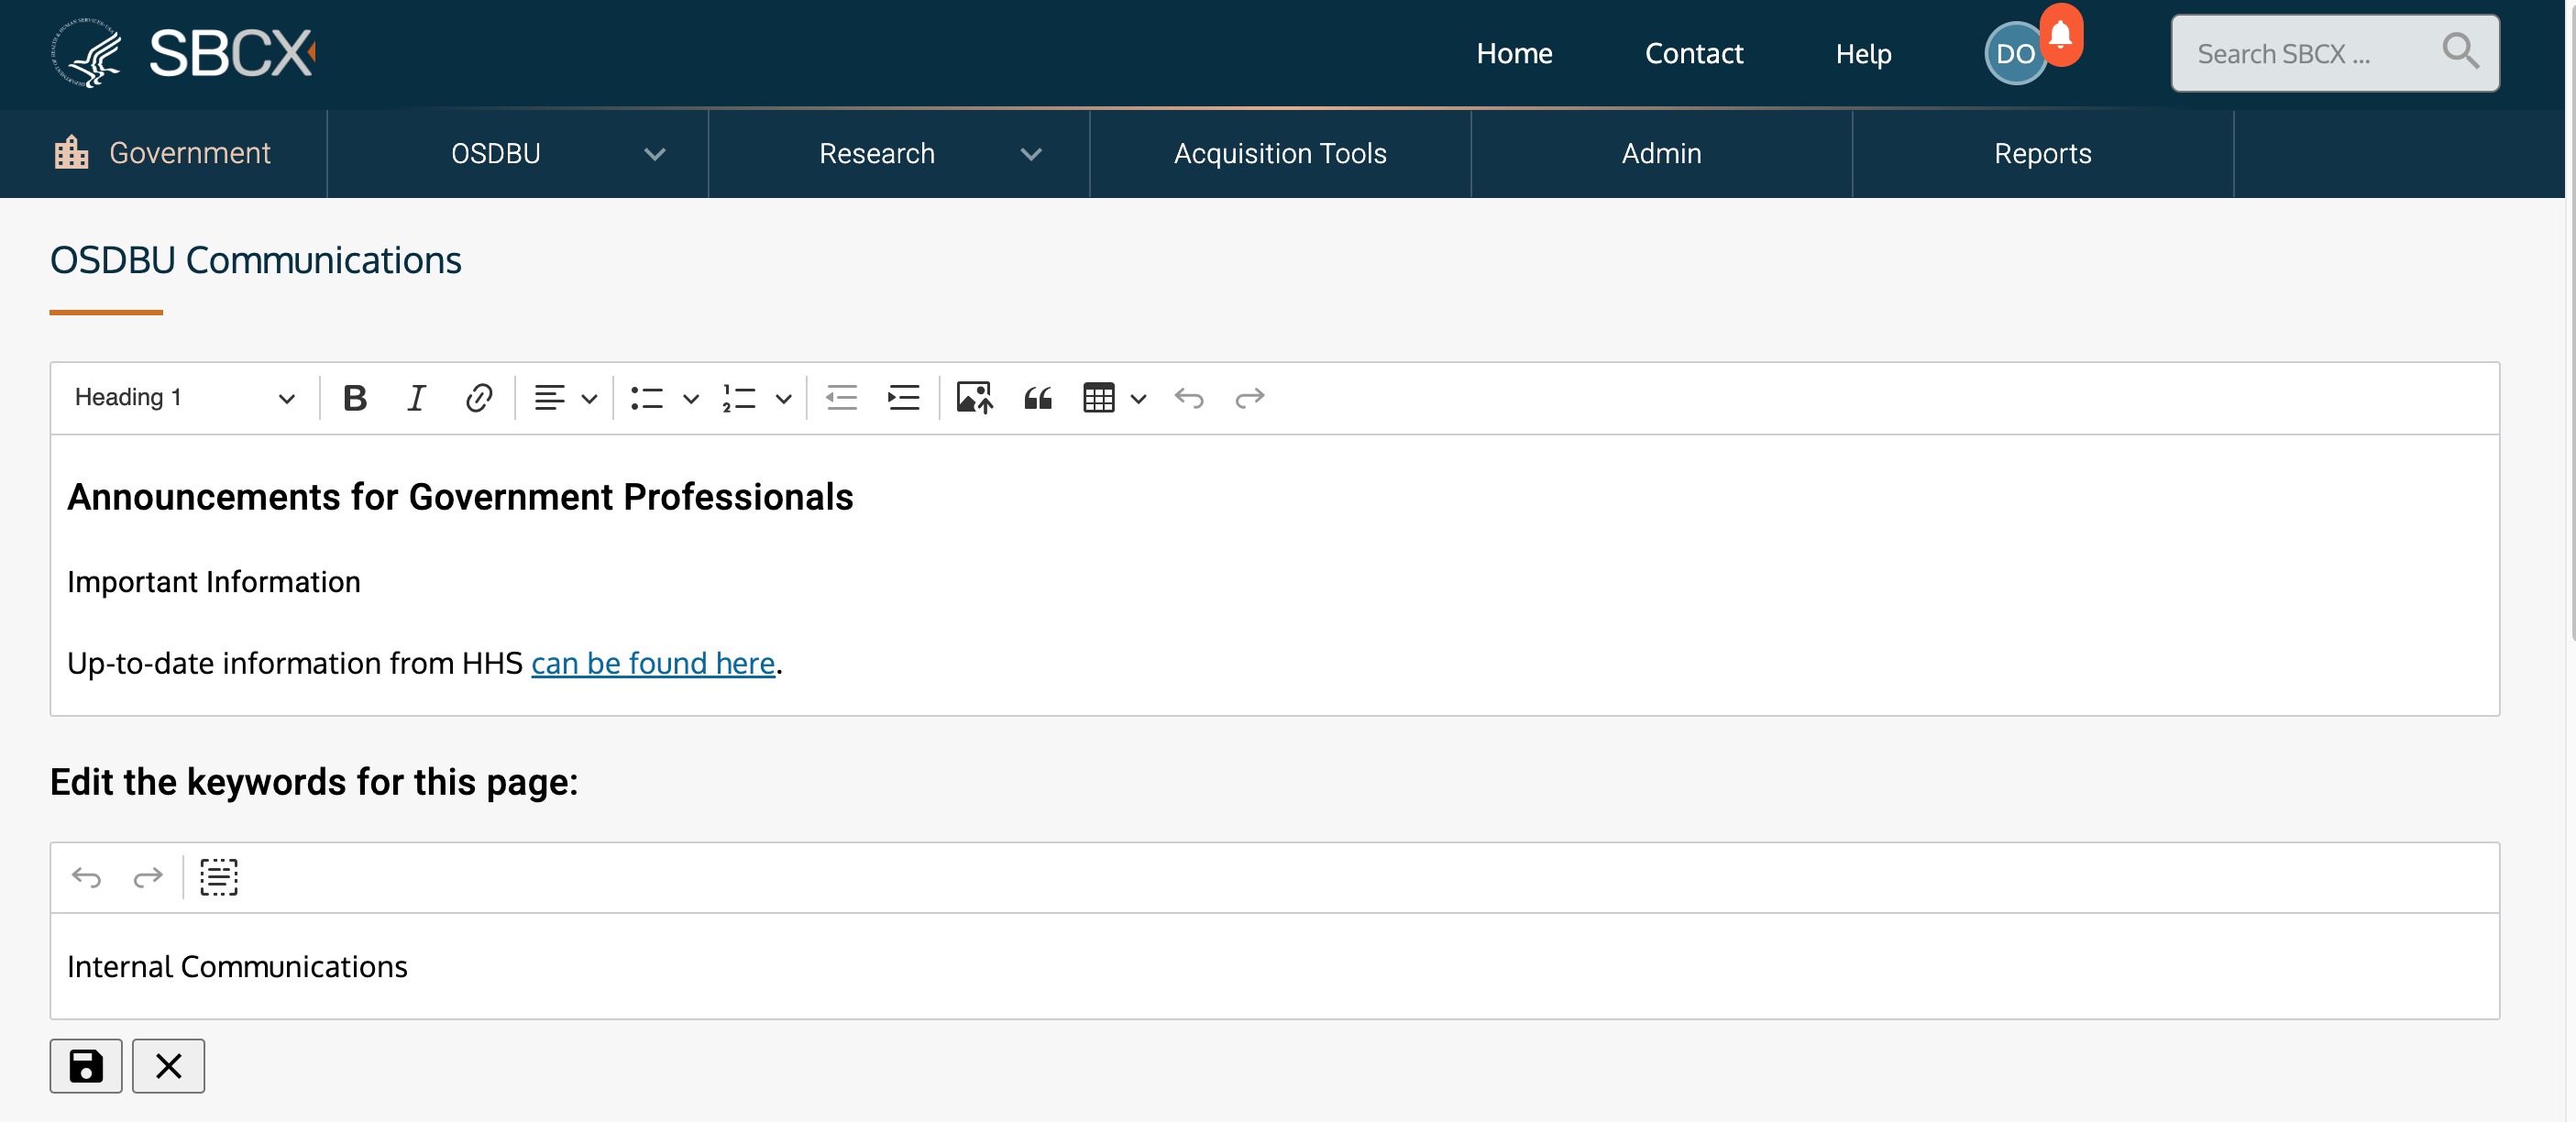Open the DO user avatar
Image resolution: width=2576 pixels, height=1122 pixels.
click(2014, 54)
